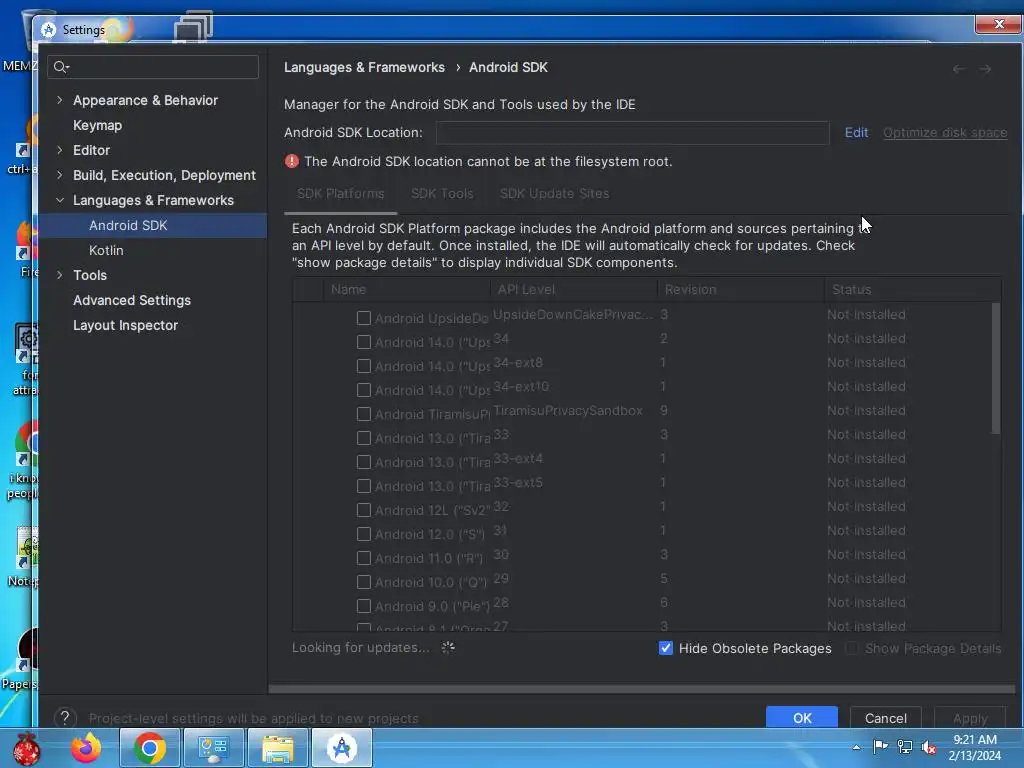
Task: Click the Apply button
Action: coord(970,717)
